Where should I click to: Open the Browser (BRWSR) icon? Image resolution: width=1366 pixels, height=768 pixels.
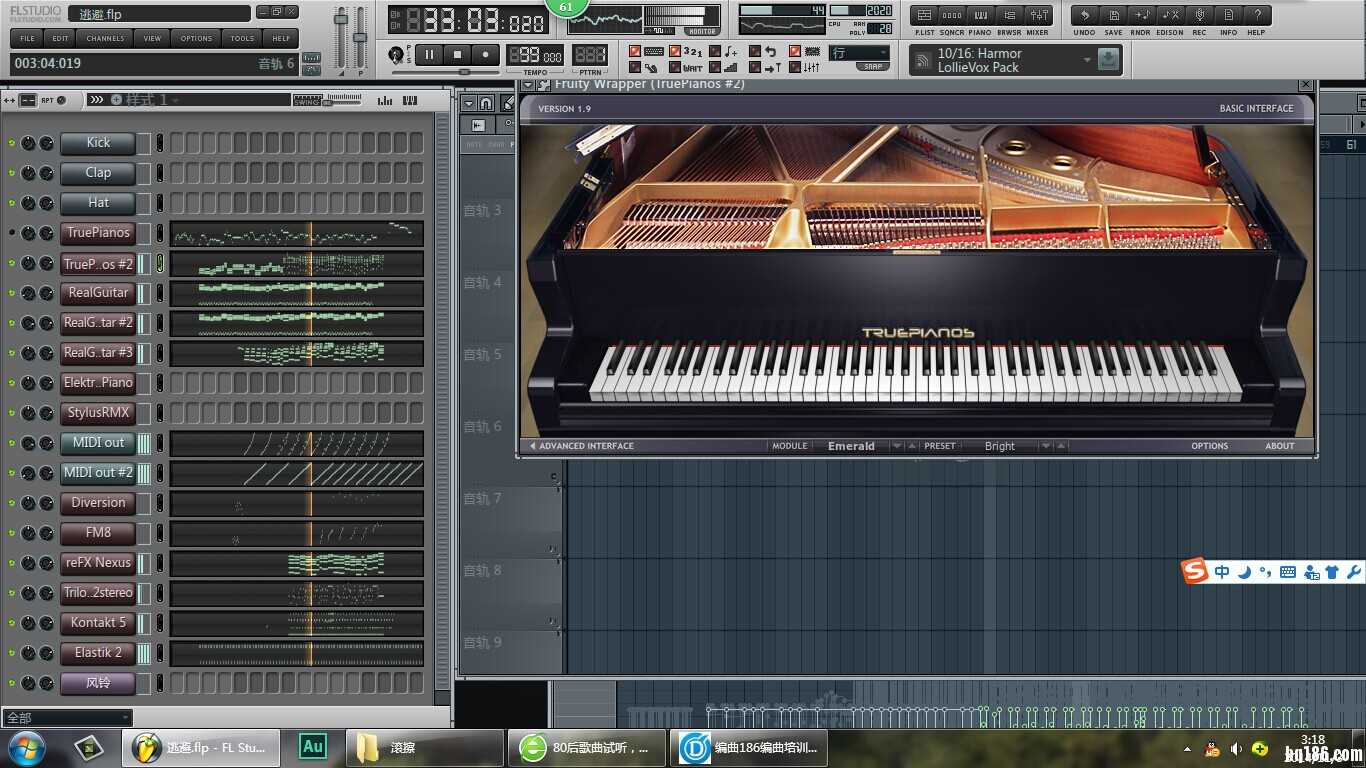pos(1010,16)
